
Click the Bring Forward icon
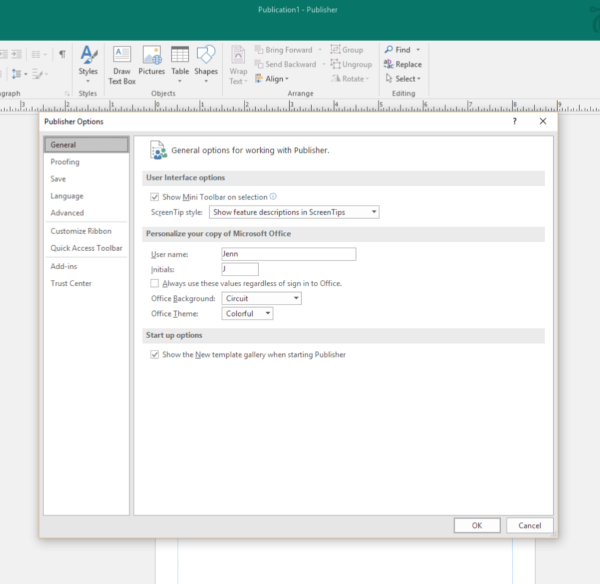point(259,50)
